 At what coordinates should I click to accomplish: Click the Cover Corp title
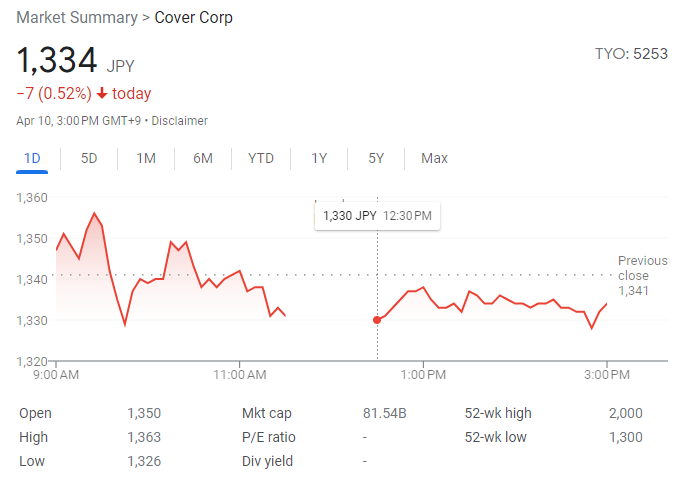pos(193,18)
